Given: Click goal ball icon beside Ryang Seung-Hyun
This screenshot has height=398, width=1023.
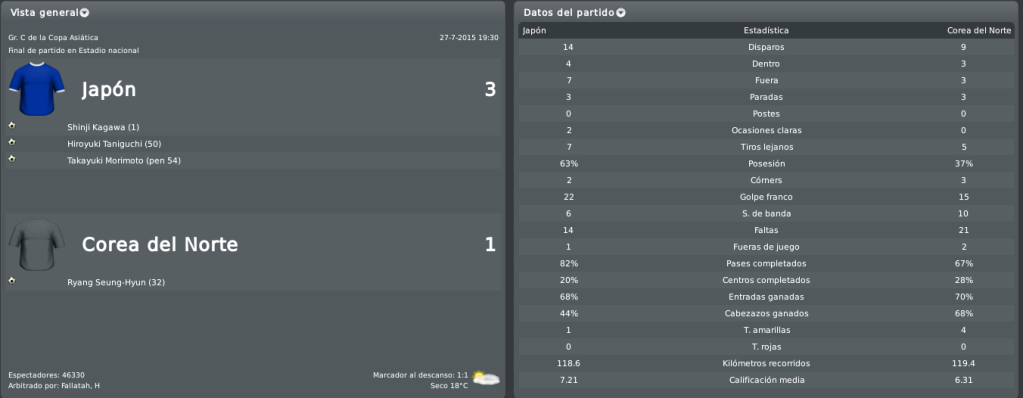Looking at the screenshot, I should pos(12,281).
